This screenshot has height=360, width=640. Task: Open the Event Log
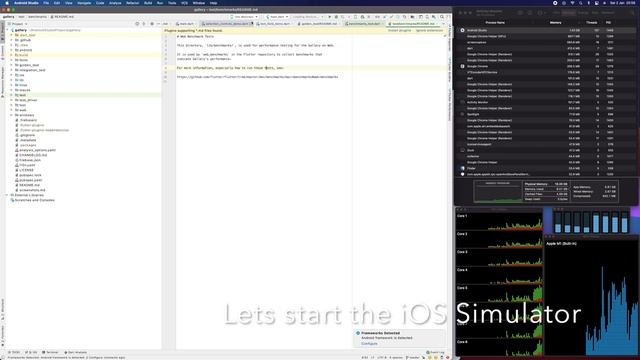435,352
